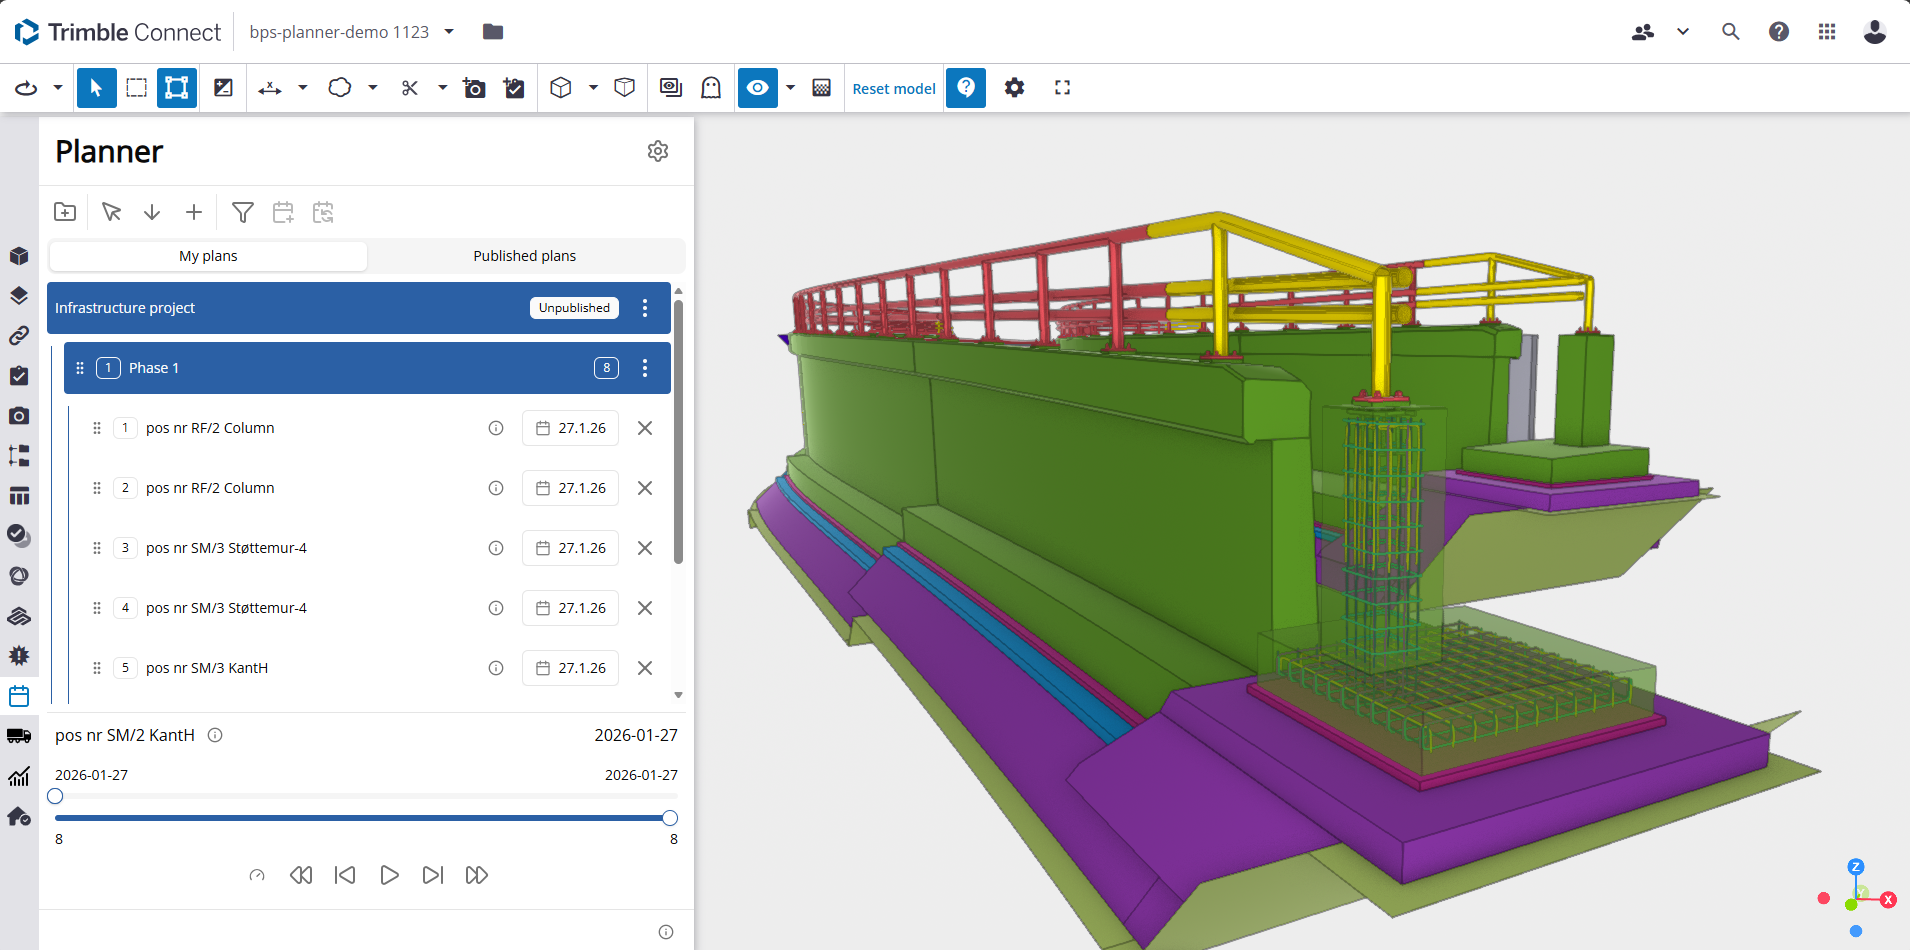1910x950 pixels.
Task: Expand the visibility eye dropdown arrow
Action: point(790,88)
